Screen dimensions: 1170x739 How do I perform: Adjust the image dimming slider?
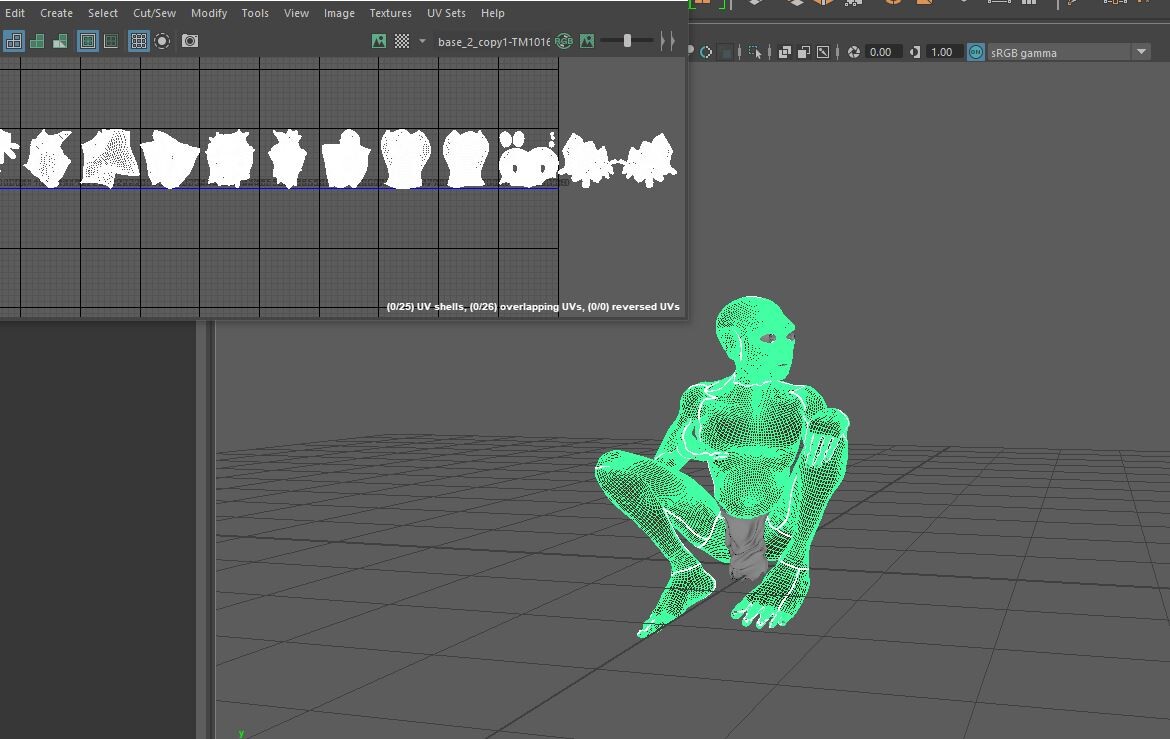pyautogui.click(x=627, y=41)
